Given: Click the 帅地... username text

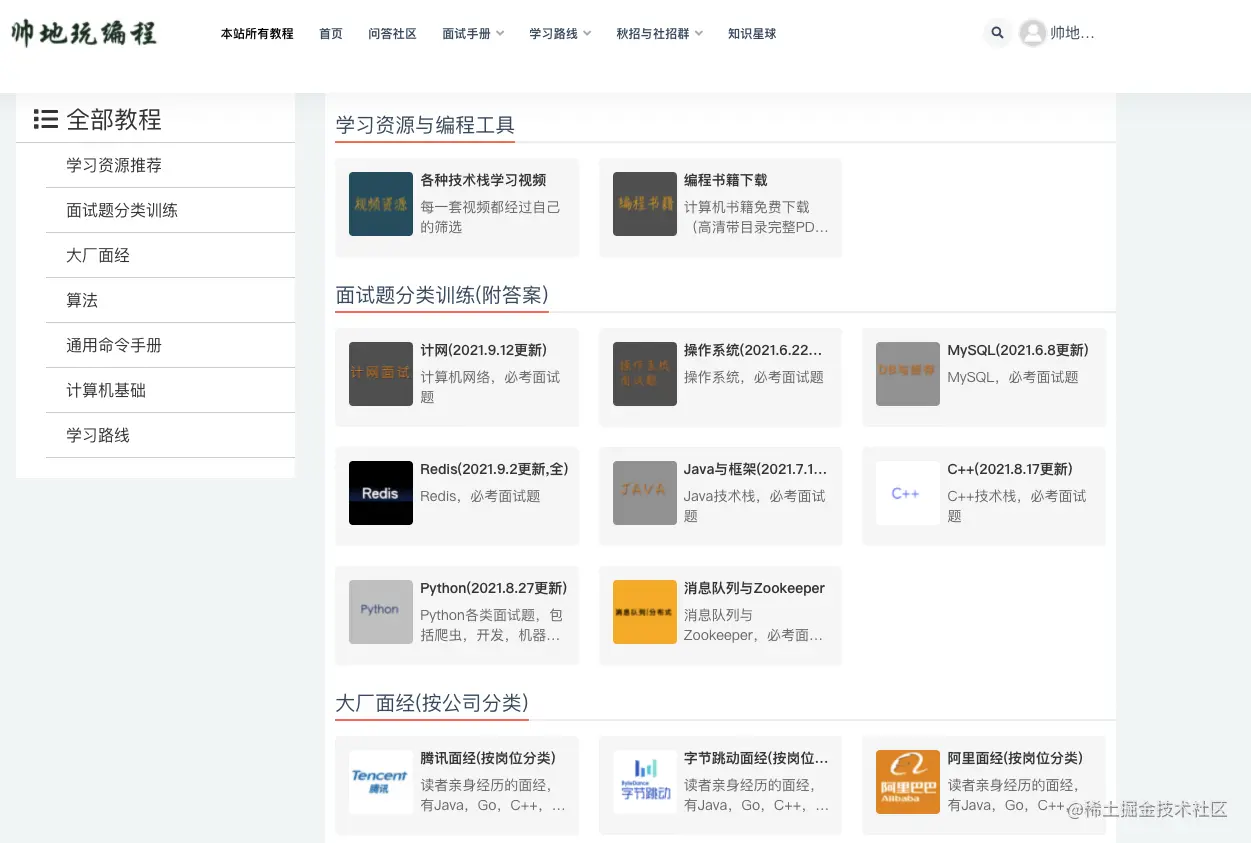Looking at the screenshot, I should 1072,33.
